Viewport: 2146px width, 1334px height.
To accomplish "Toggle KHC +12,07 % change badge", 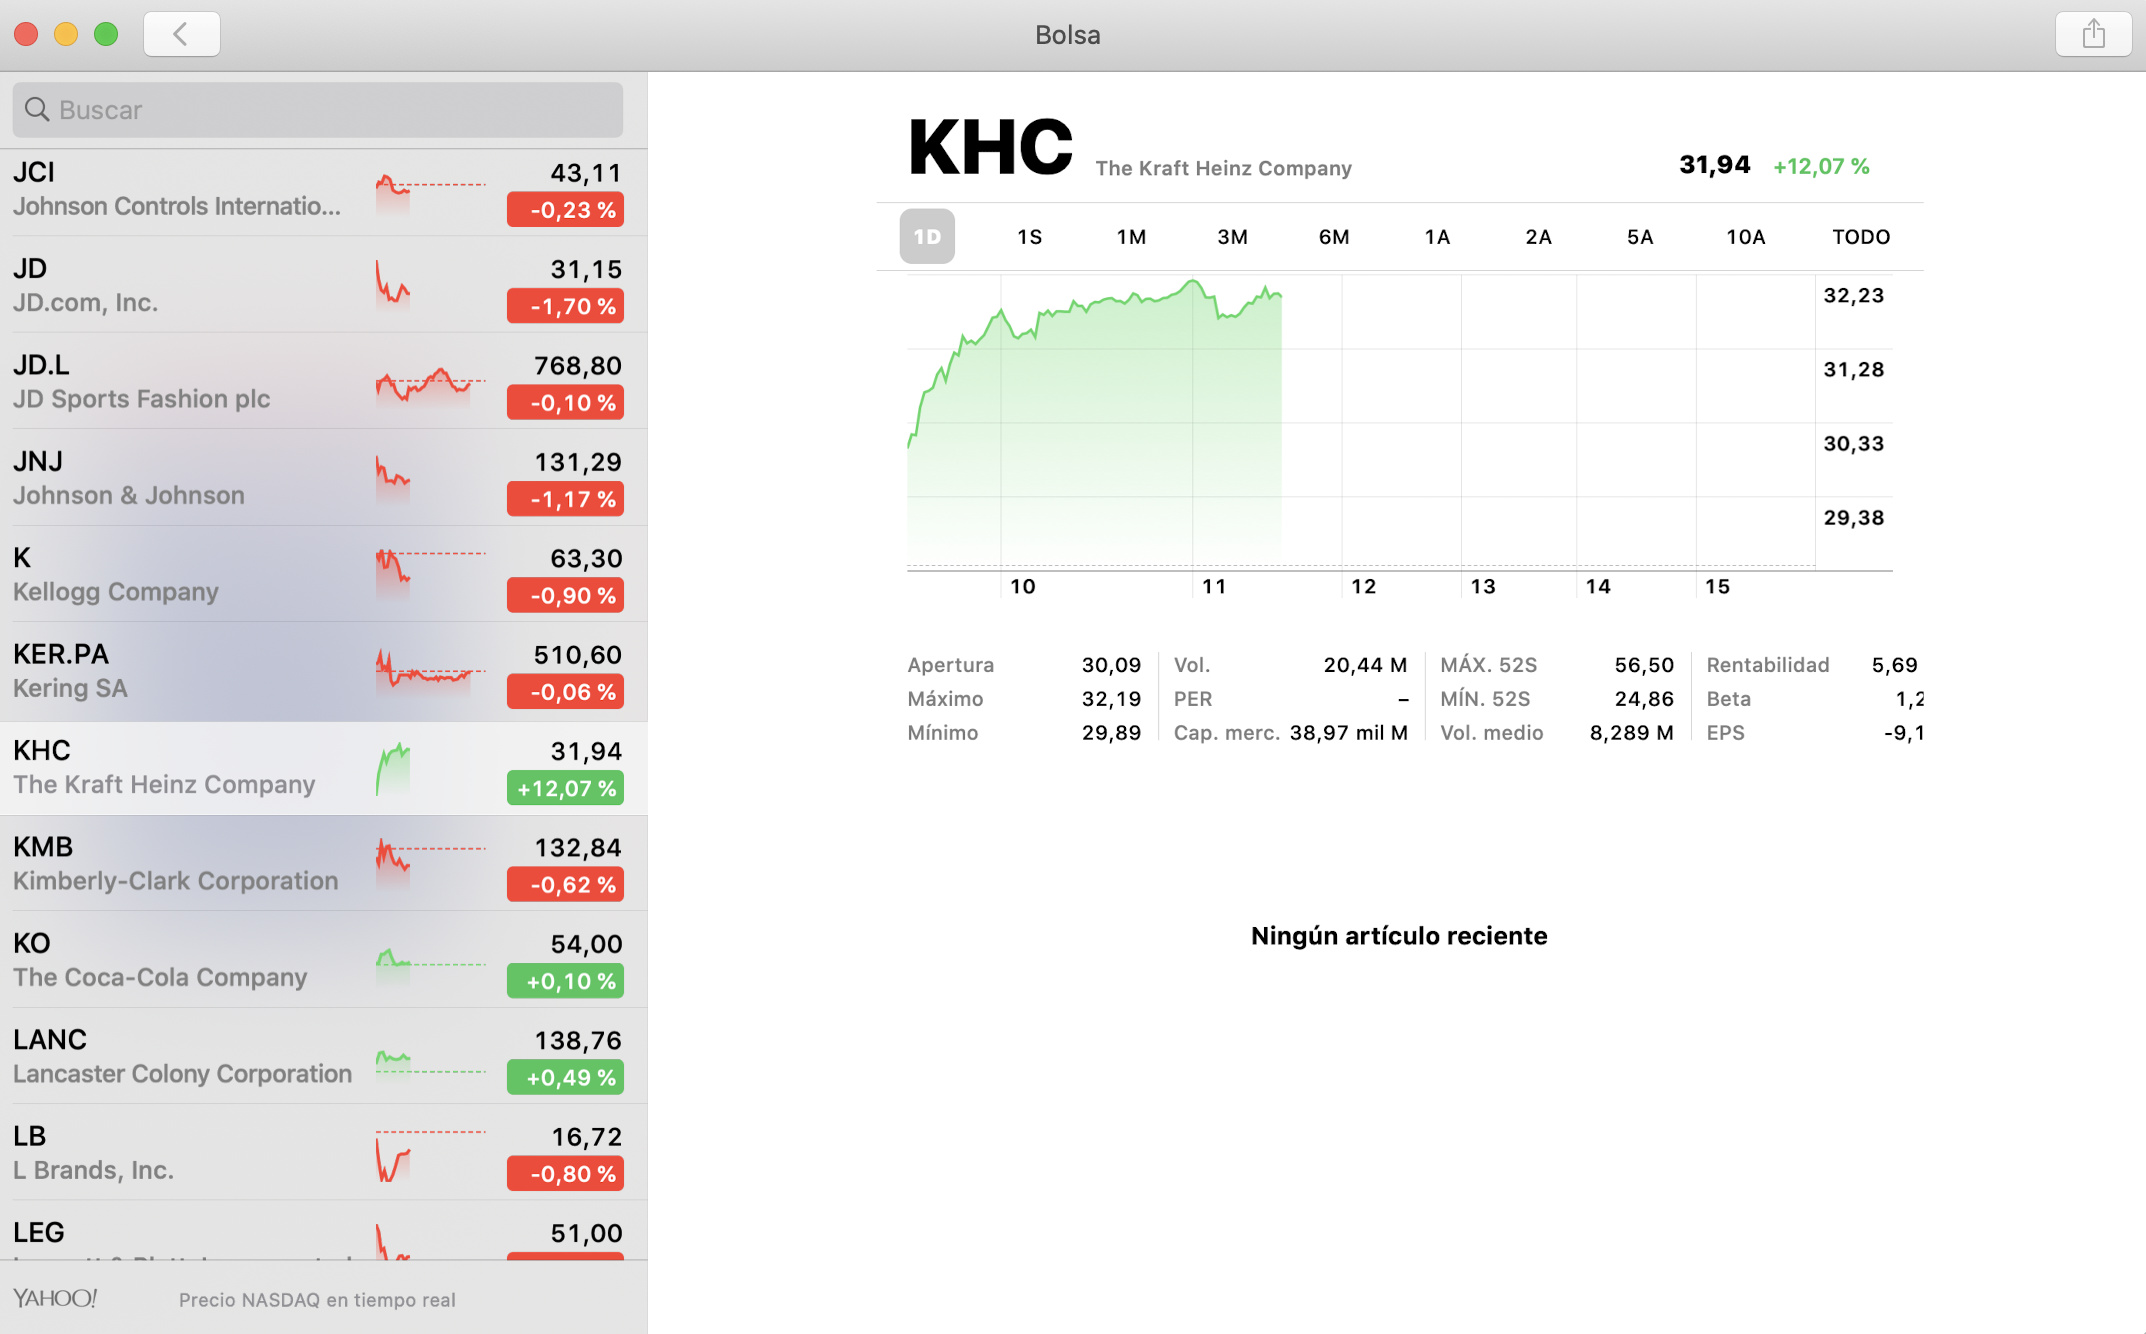I will click(565, 789).
